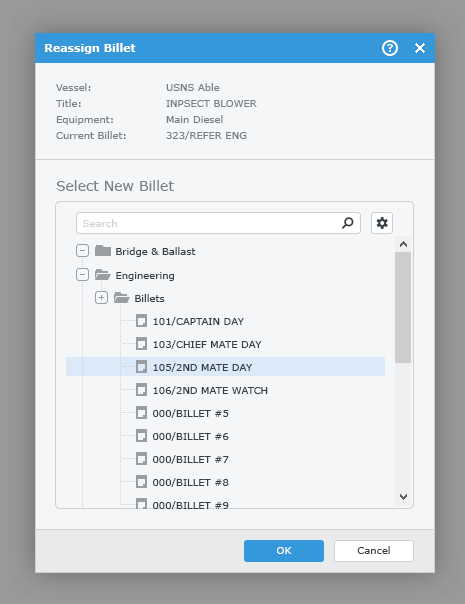Click the Billets folder icon

122,298
